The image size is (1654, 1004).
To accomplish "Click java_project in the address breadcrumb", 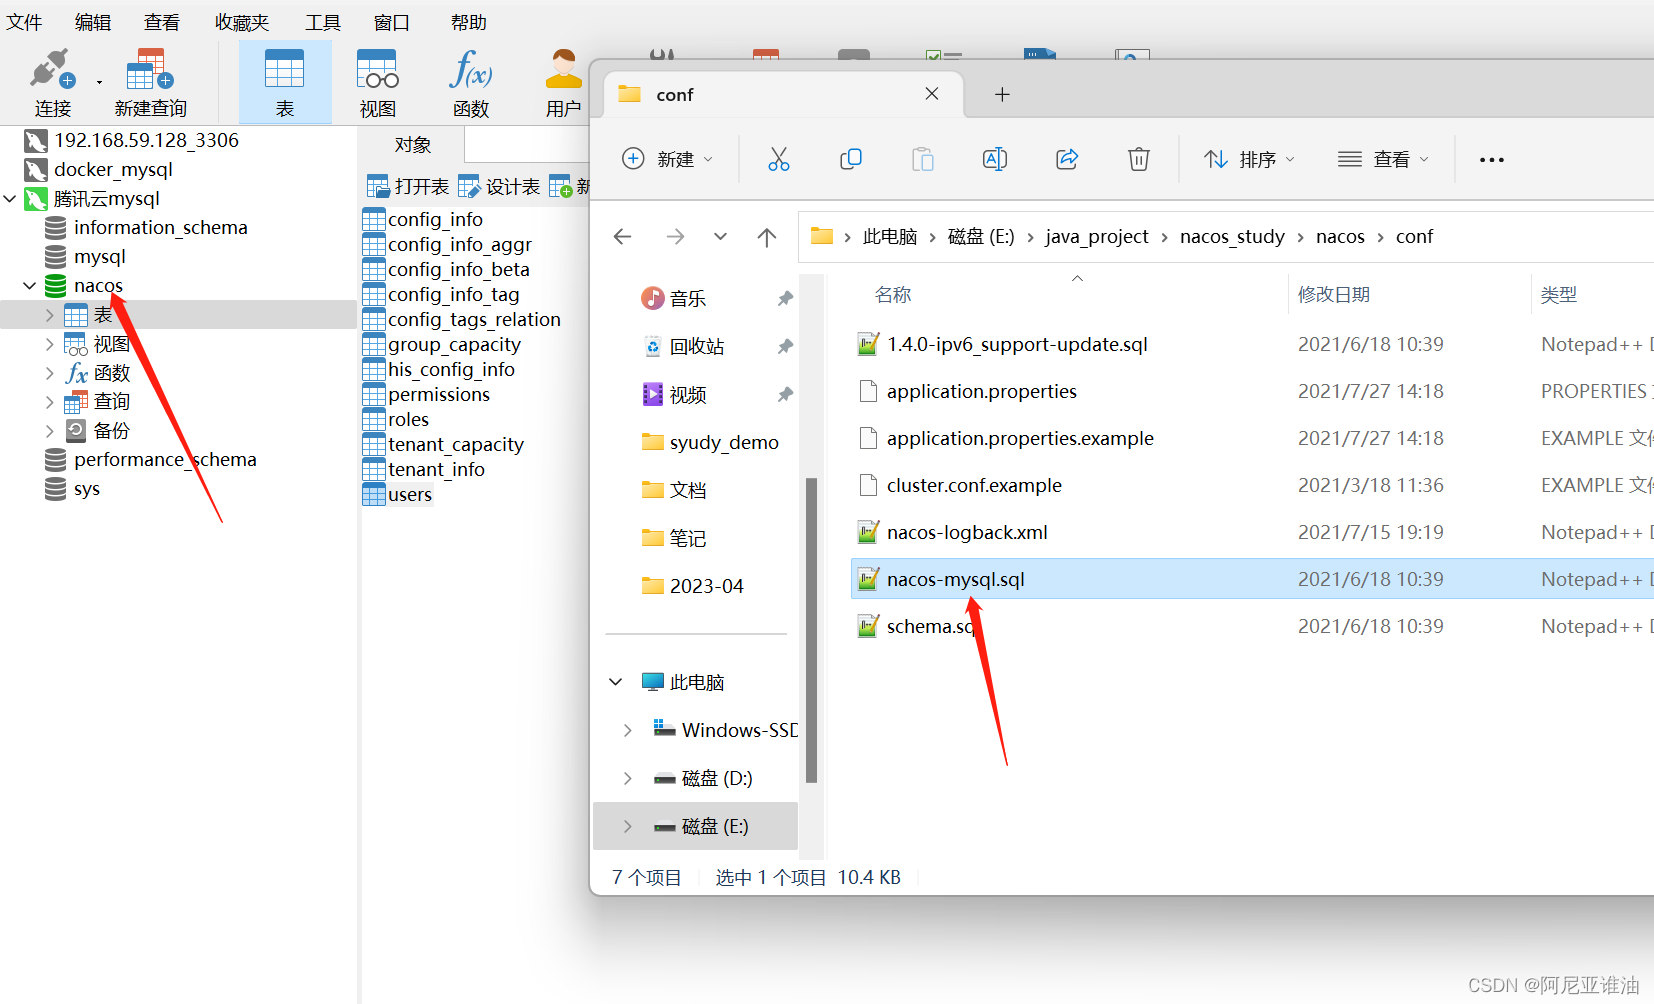I will (x=1097, y=236).
